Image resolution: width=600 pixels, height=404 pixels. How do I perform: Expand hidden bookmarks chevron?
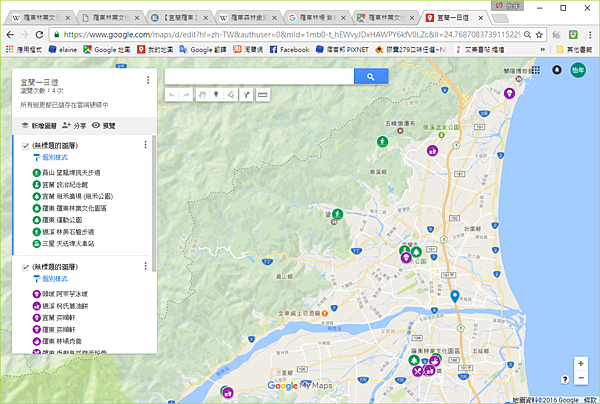click(x=543, y=49)
